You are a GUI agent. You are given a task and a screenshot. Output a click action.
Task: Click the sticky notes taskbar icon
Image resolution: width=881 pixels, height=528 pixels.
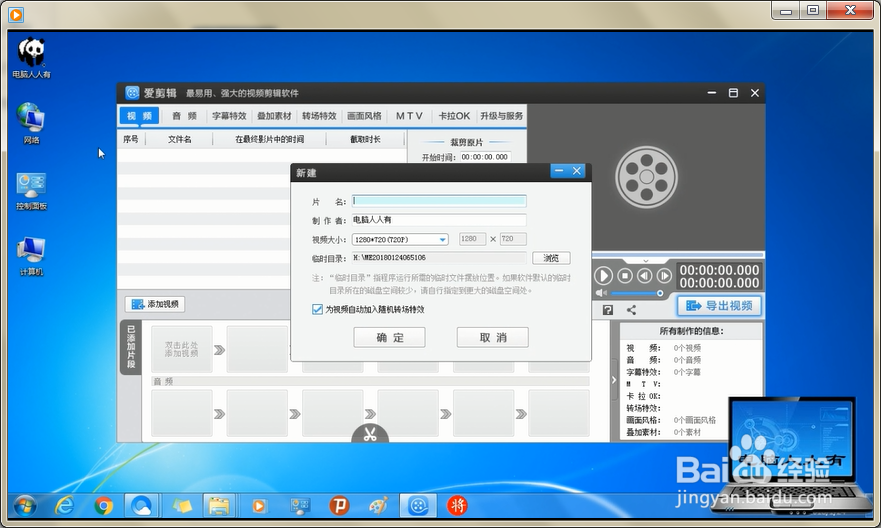pyautogui.click(x=181, y=507)
